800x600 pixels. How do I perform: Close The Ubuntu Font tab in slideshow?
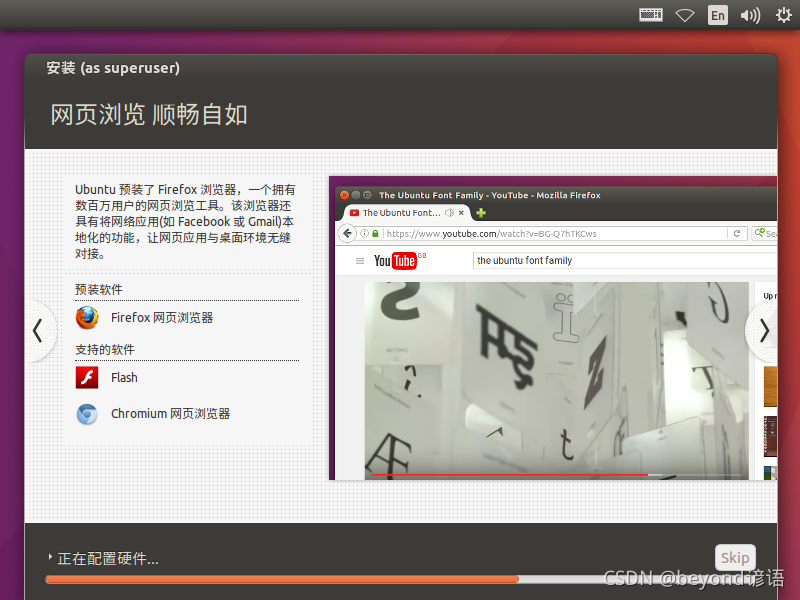click(461, 213)
